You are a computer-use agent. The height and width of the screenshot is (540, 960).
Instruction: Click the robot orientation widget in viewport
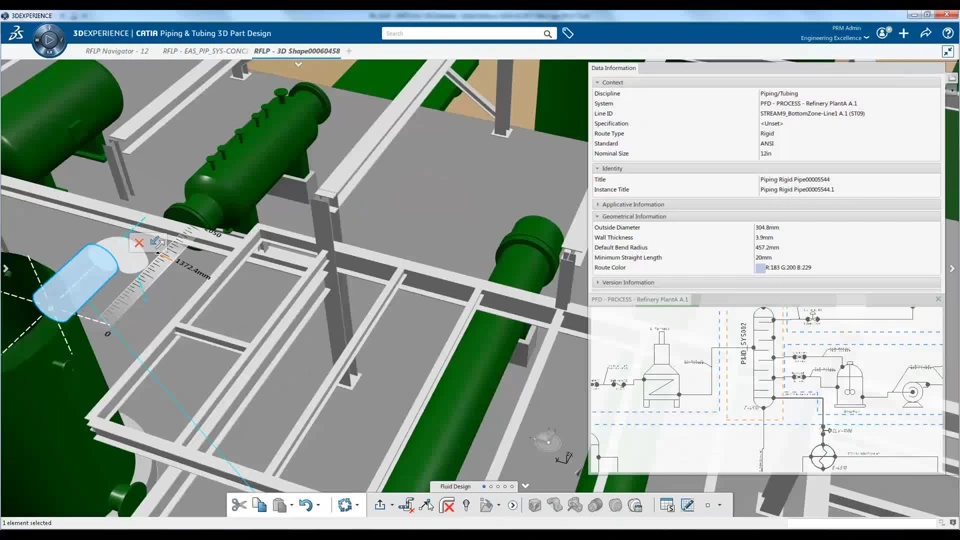pos(547,439)
